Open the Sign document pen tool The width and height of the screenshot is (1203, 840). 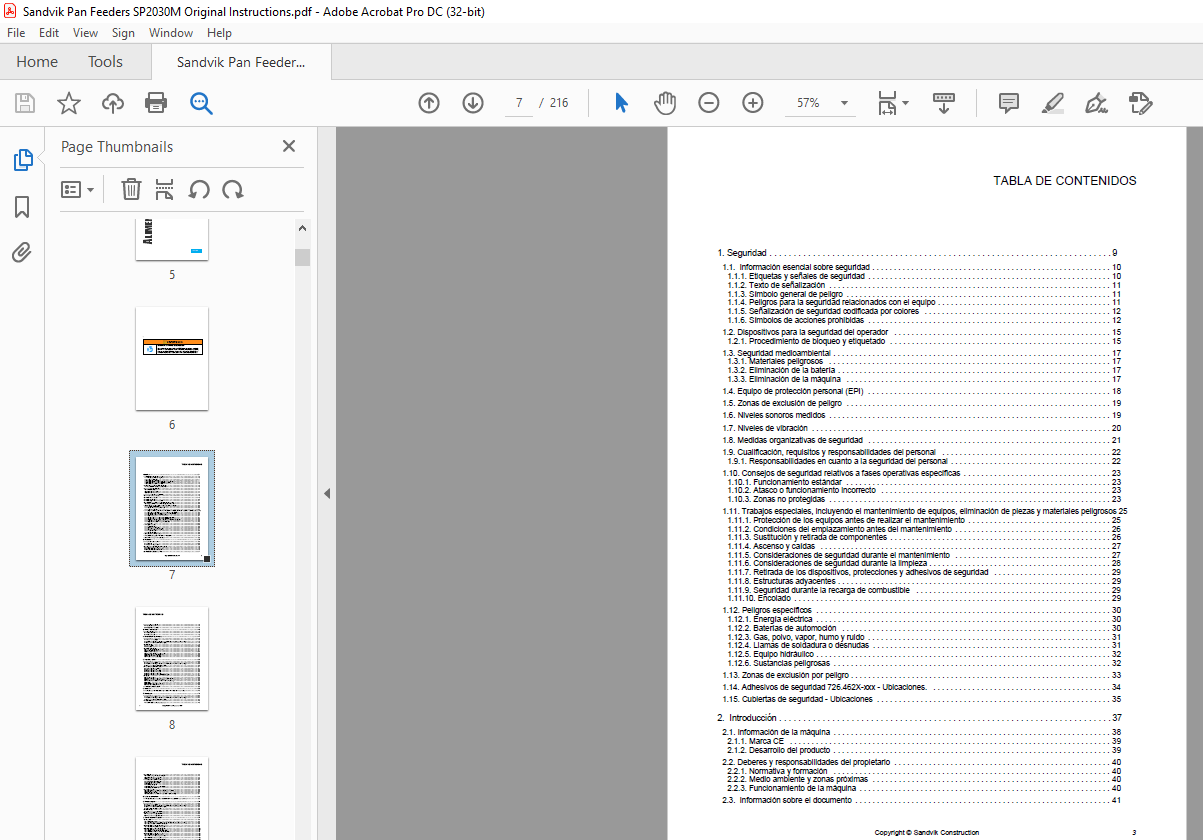[1097, 103]
